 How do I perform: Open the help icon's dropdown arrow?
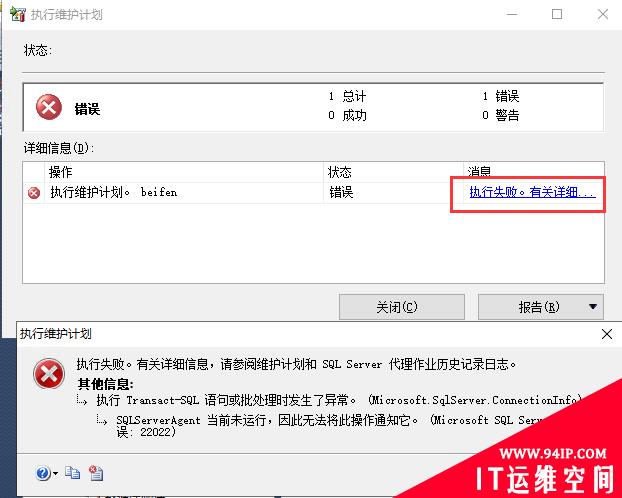point(55,473)
